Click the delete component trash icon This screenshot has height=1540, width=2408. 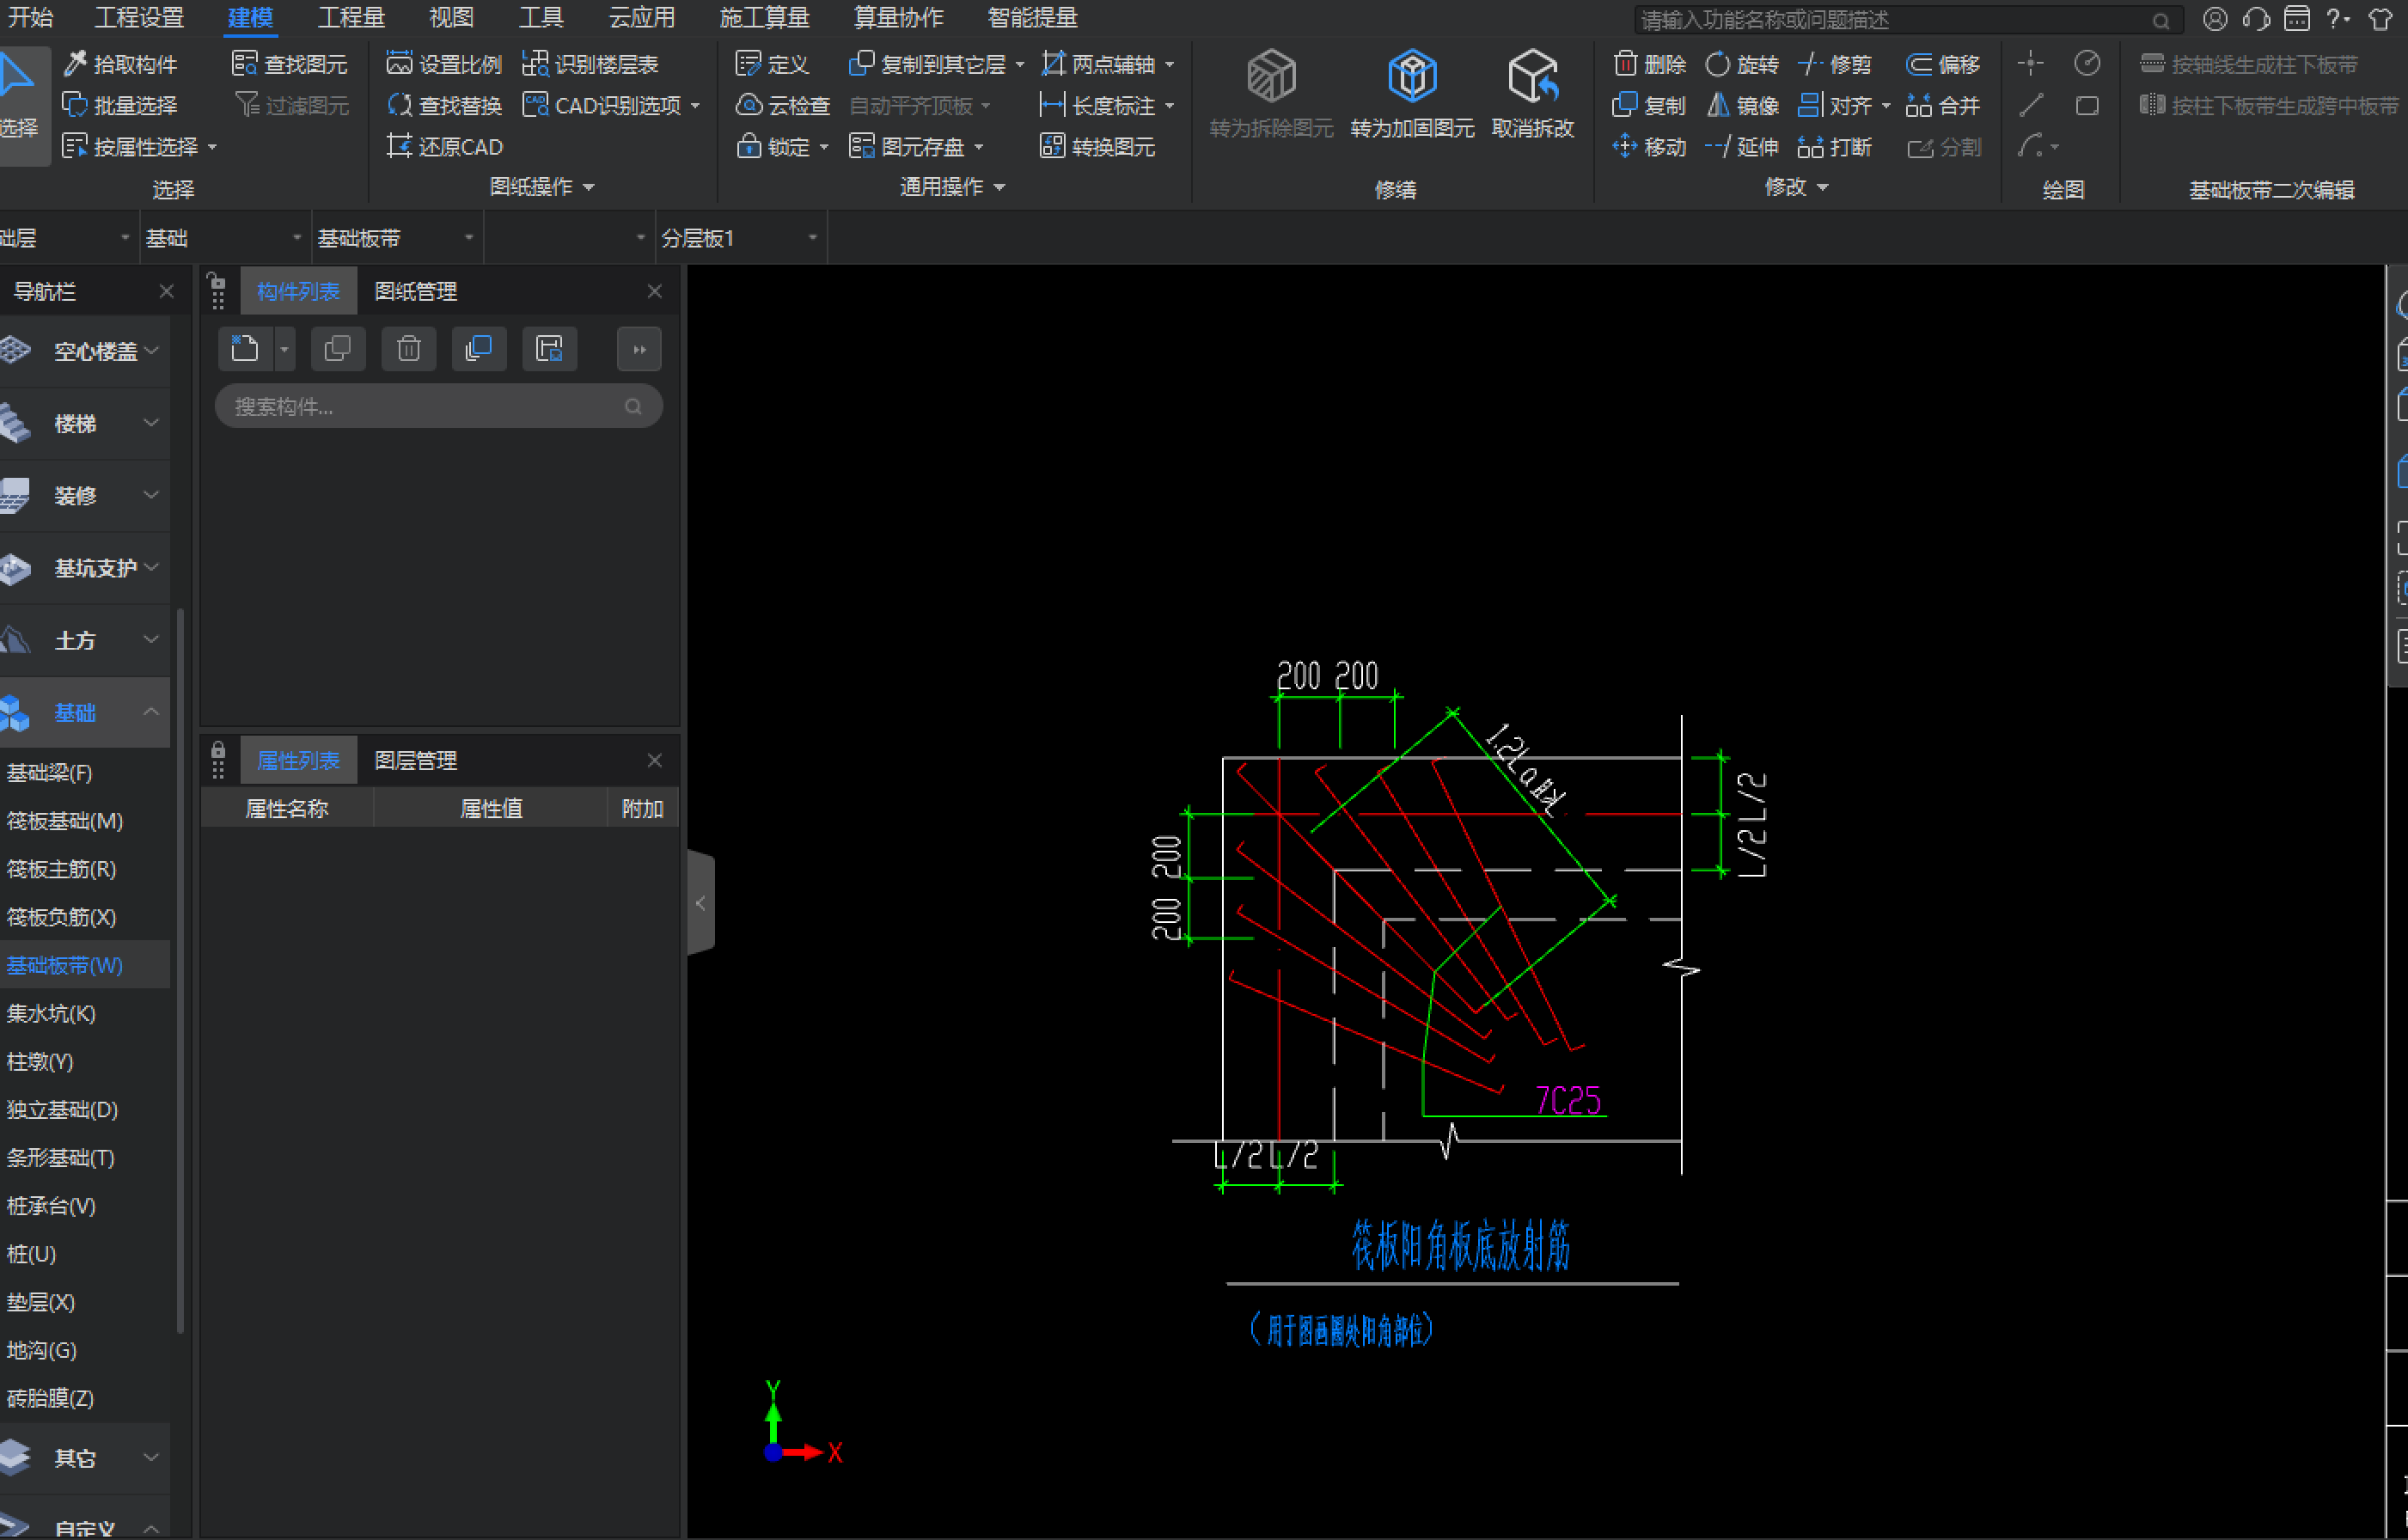coord(408,349)
